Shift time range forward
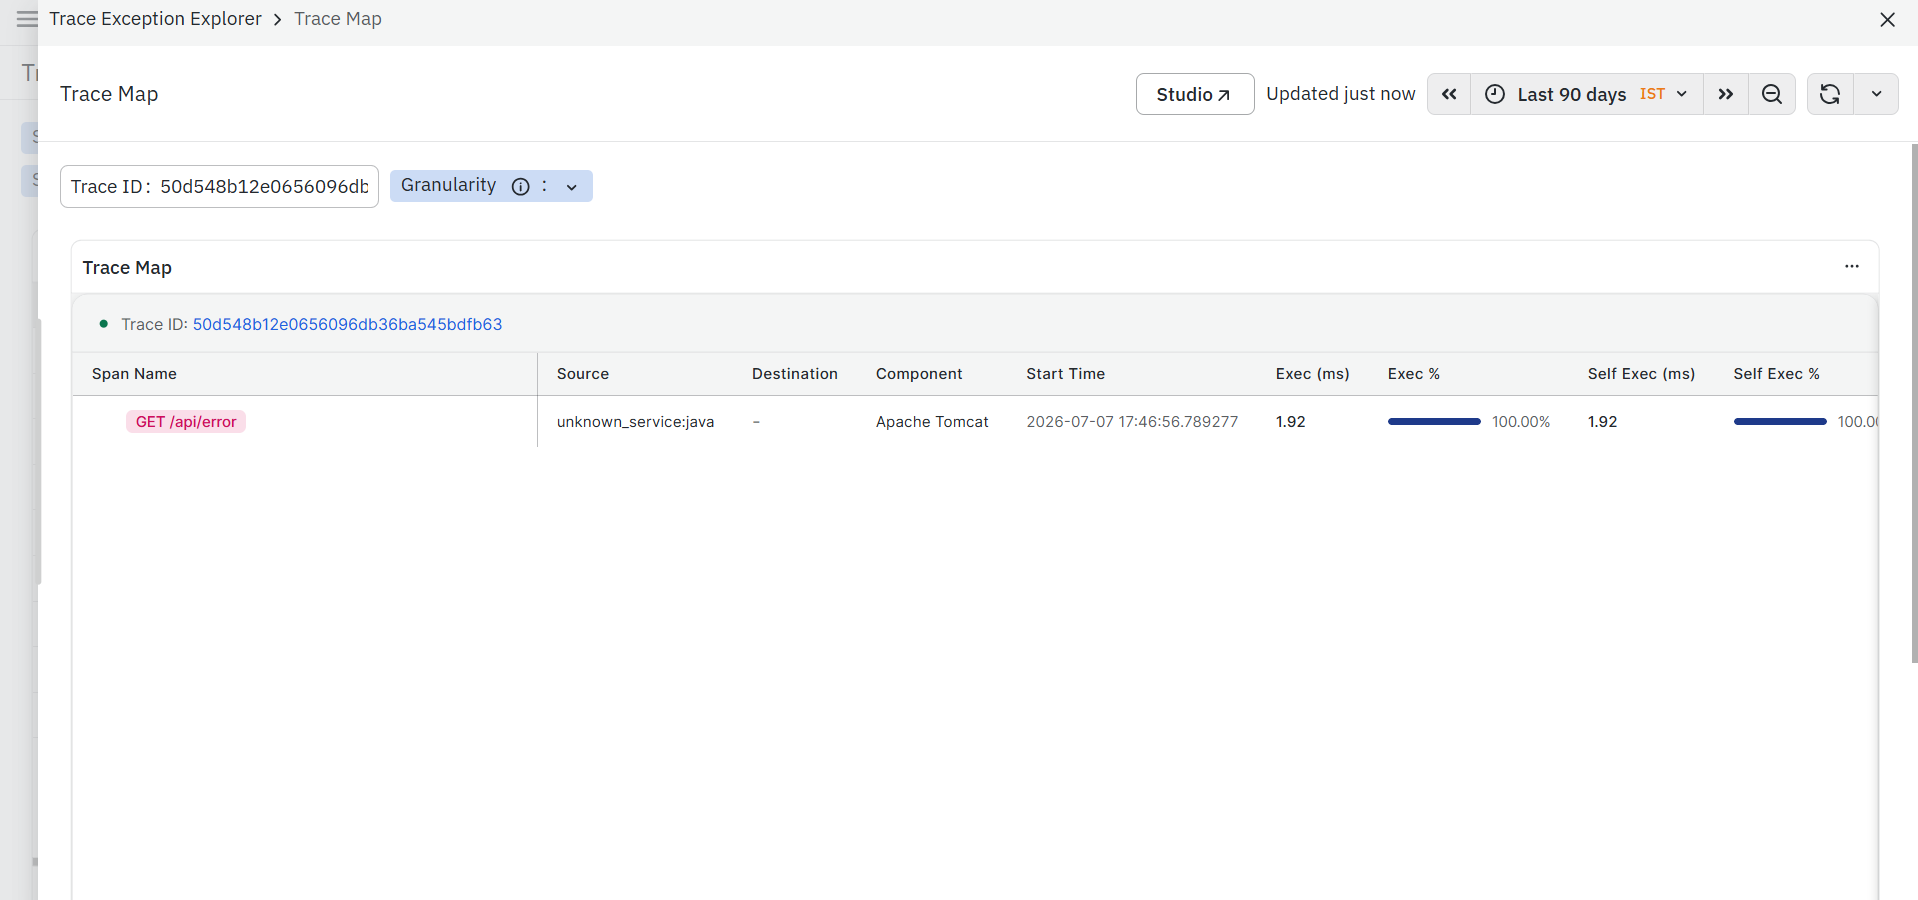 (1725, 94)
